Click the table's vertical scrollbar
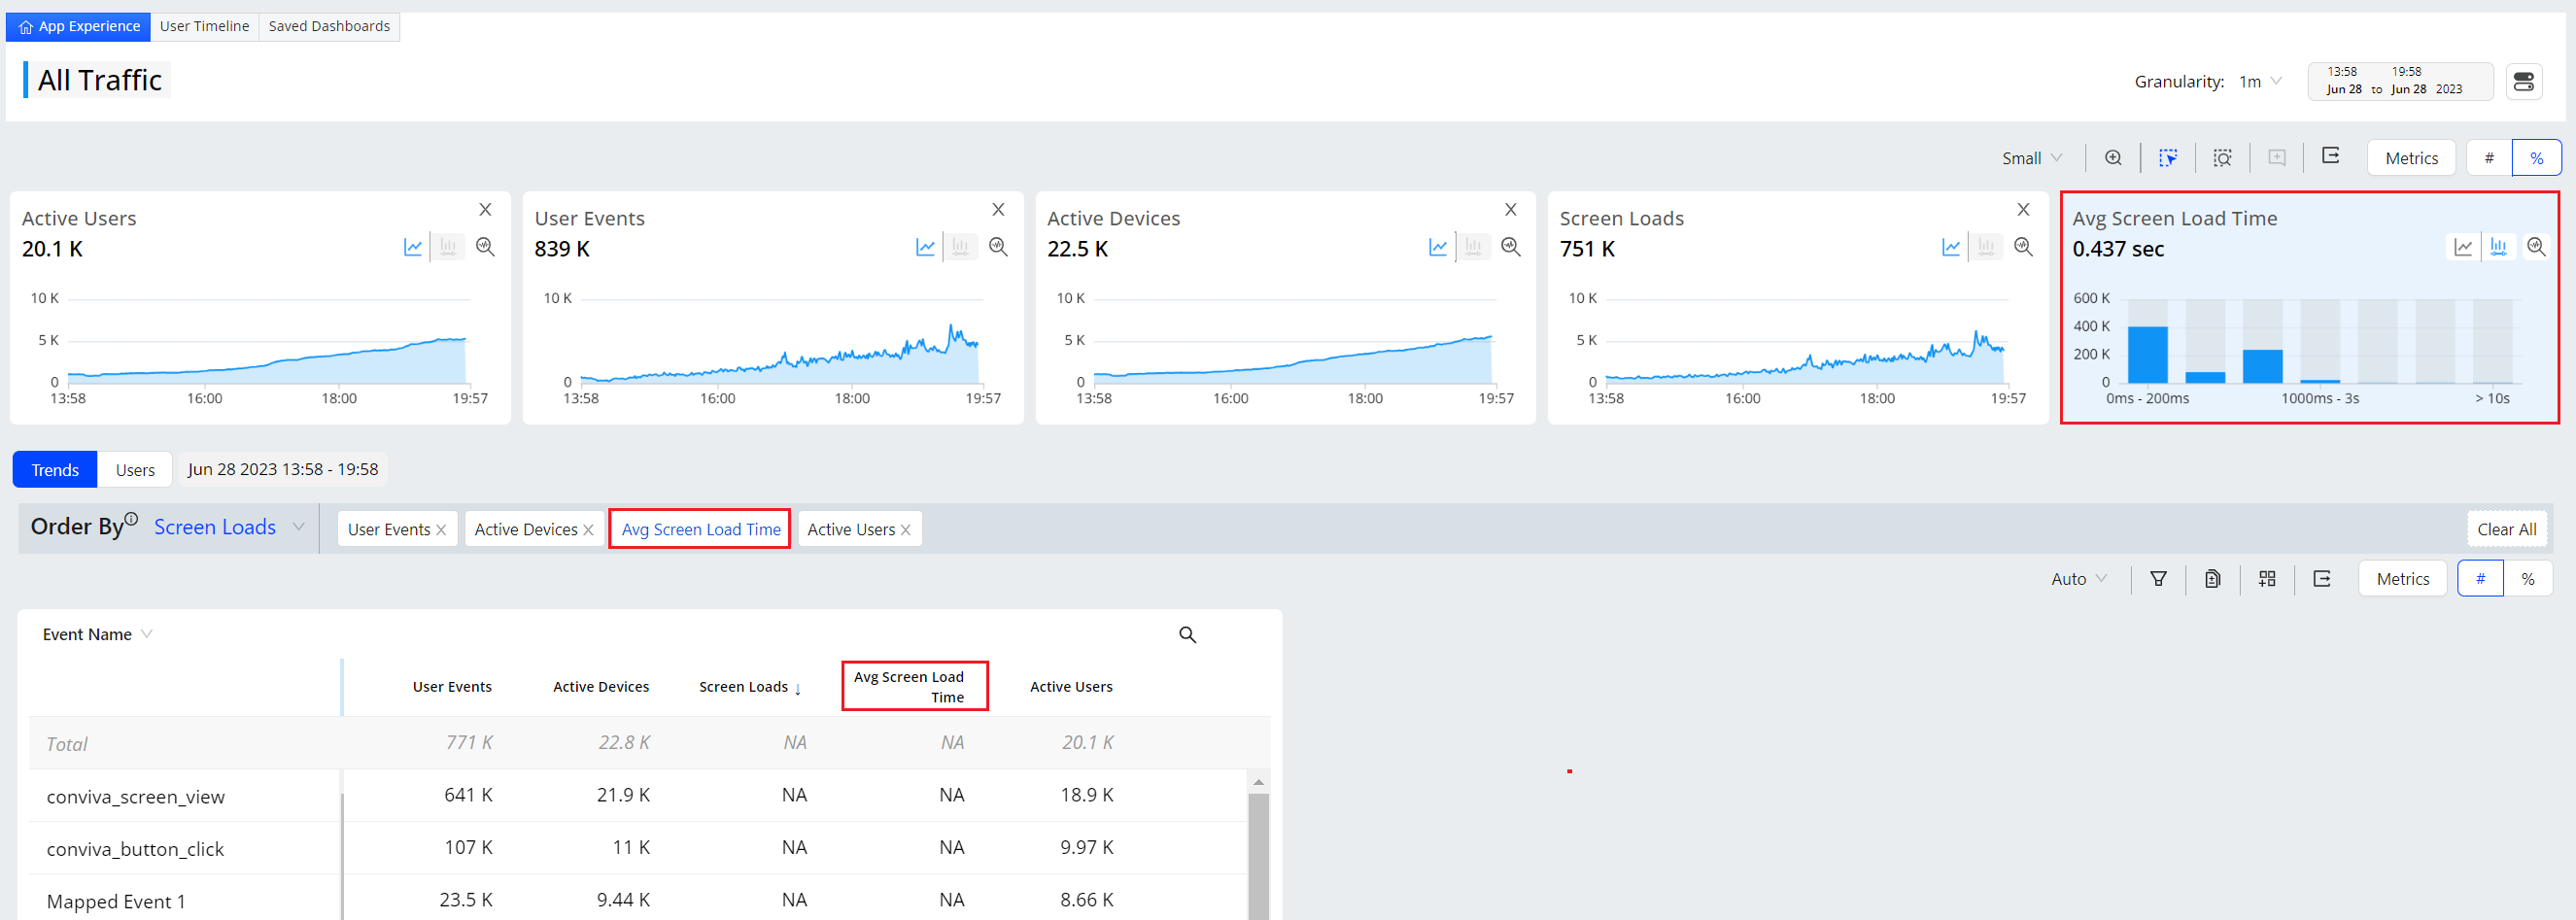Viewport: 2576px width, 920px height. 1258,850
